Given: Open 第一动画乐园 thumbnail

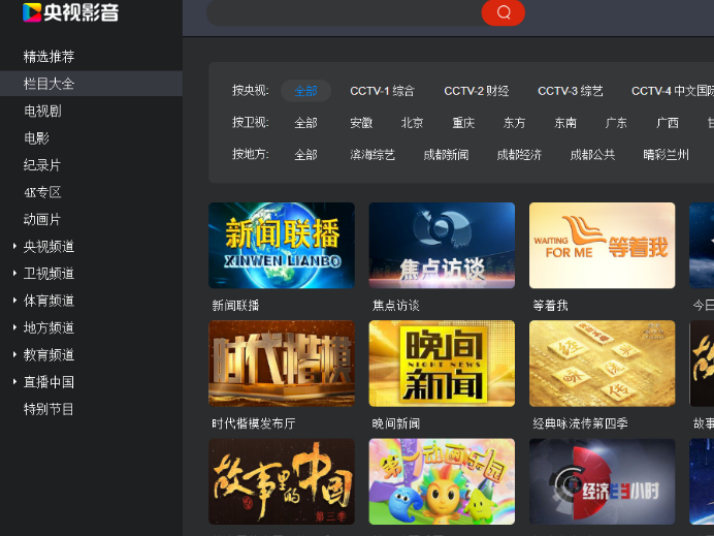Looking at the screenshot, I should (442, 482).
